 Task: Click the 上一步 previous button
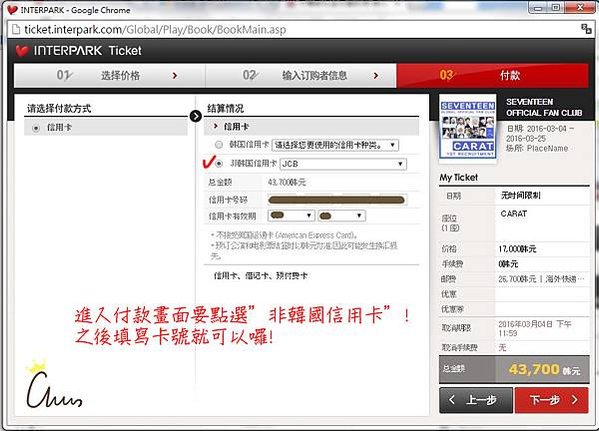pos(476,400)
